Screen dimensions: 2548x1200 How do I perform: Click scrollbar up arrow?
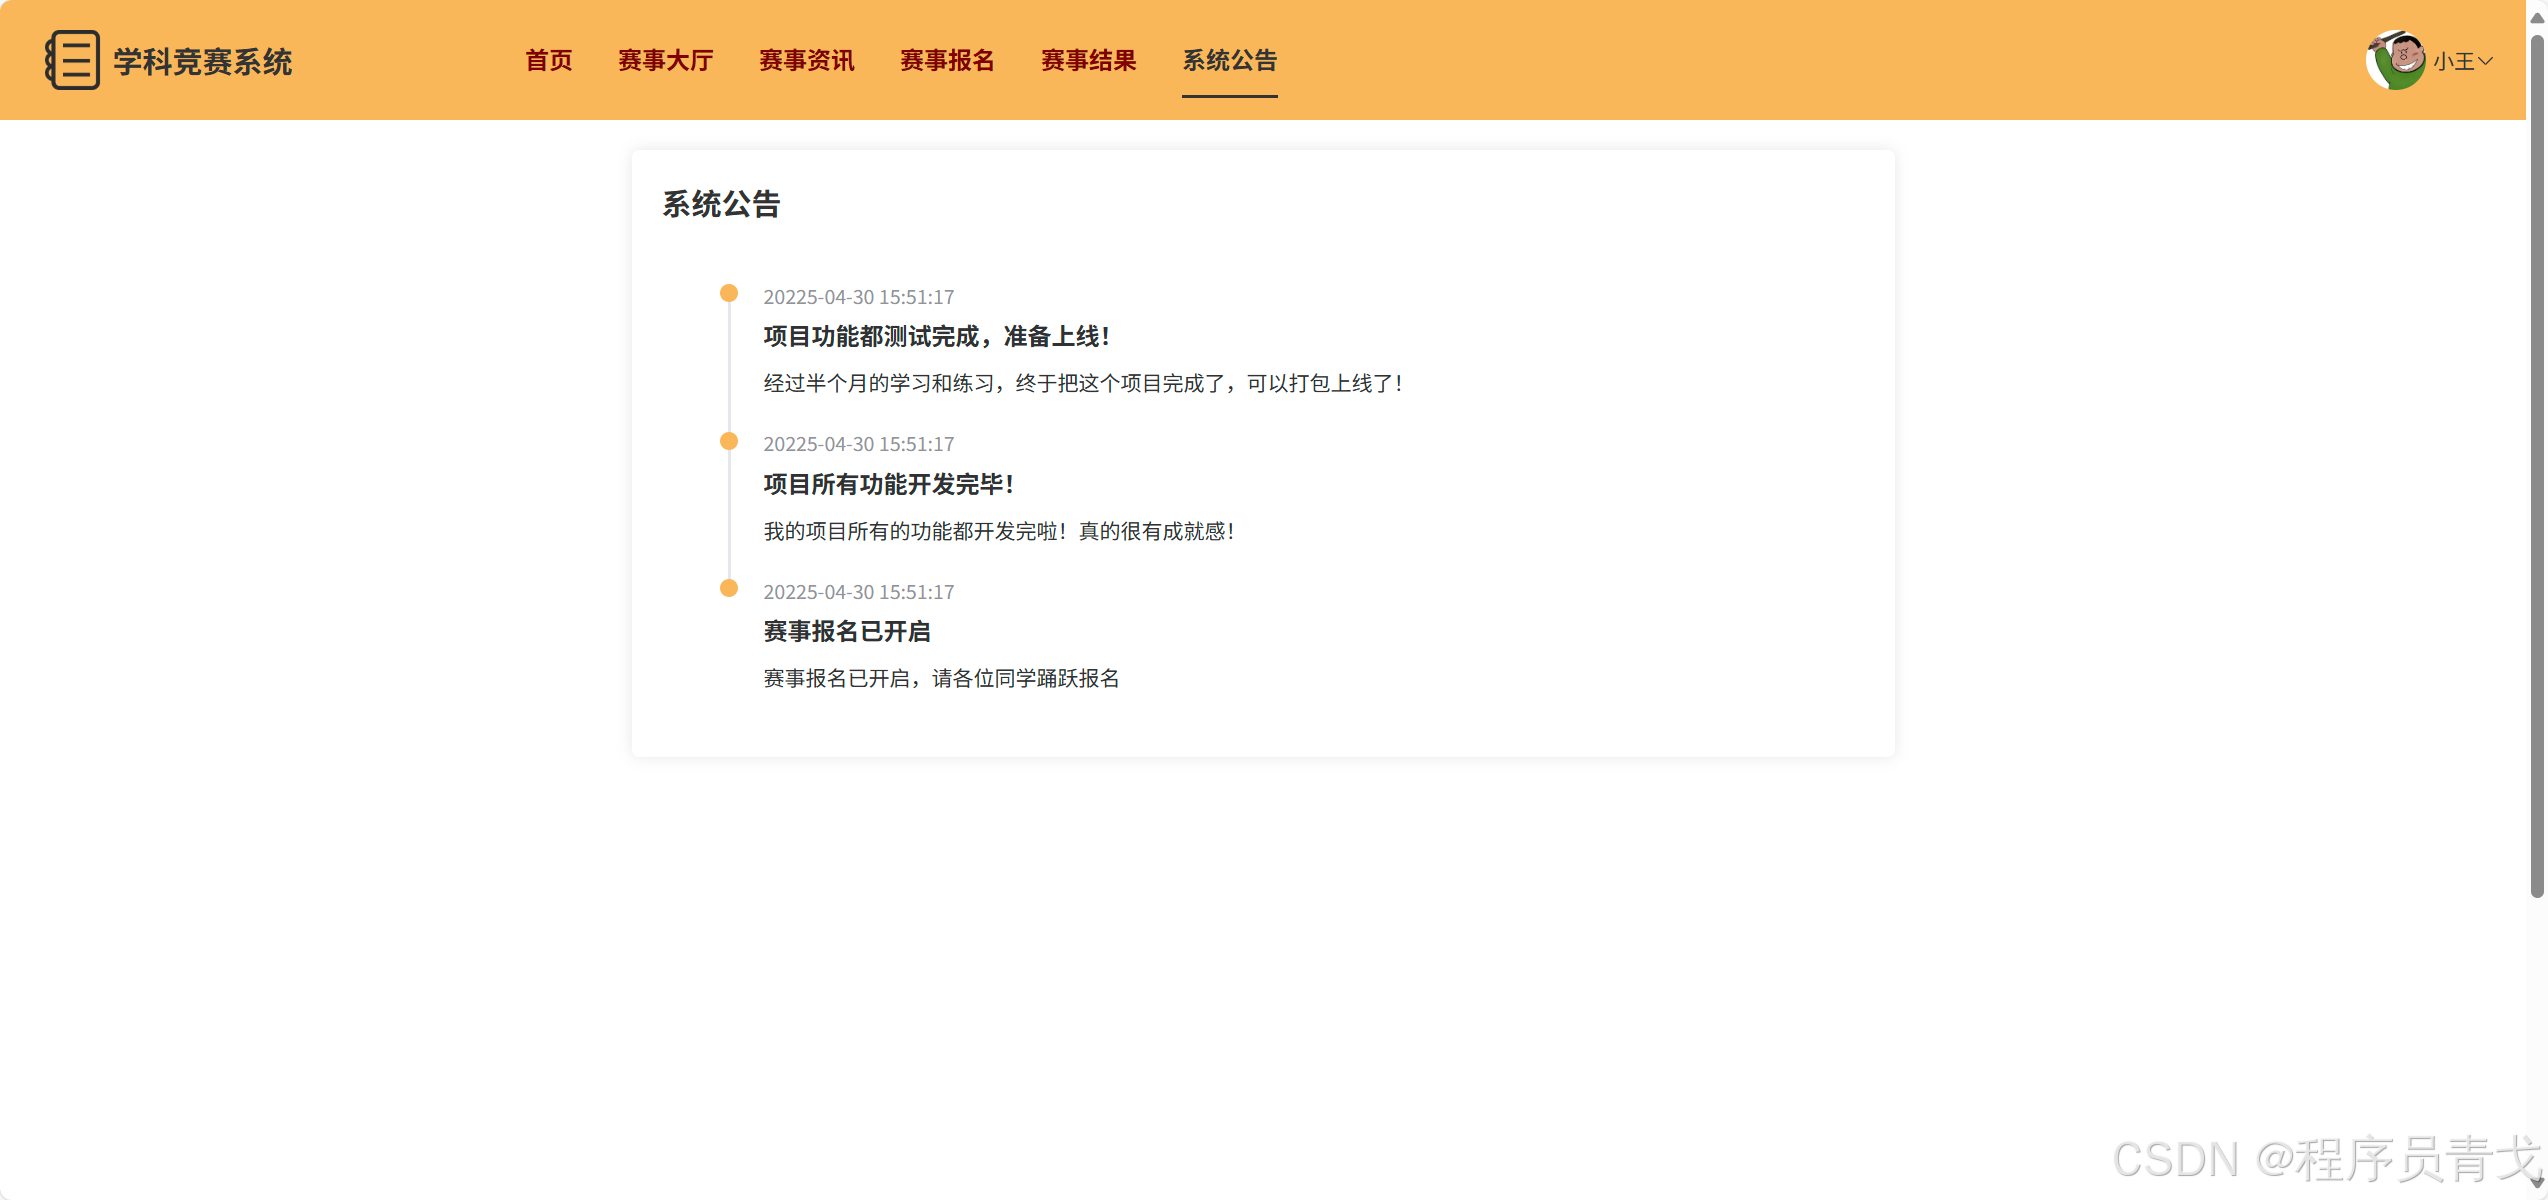(x=2537, y=16)
